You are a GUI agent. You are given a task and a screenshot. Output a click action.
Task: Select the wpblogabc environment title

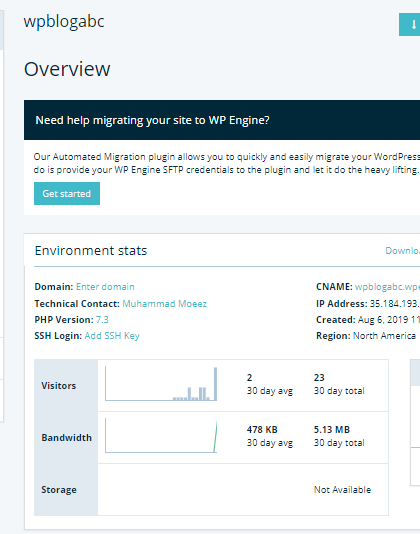(64, 21)
